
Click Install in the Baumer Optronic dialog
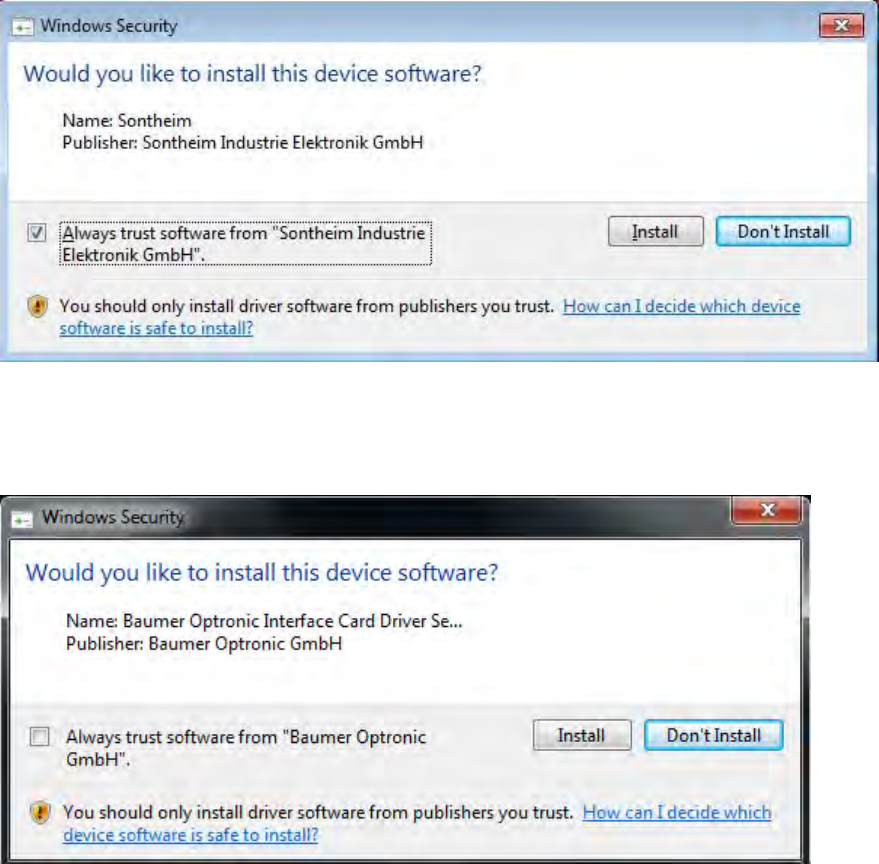coord(582,735)
